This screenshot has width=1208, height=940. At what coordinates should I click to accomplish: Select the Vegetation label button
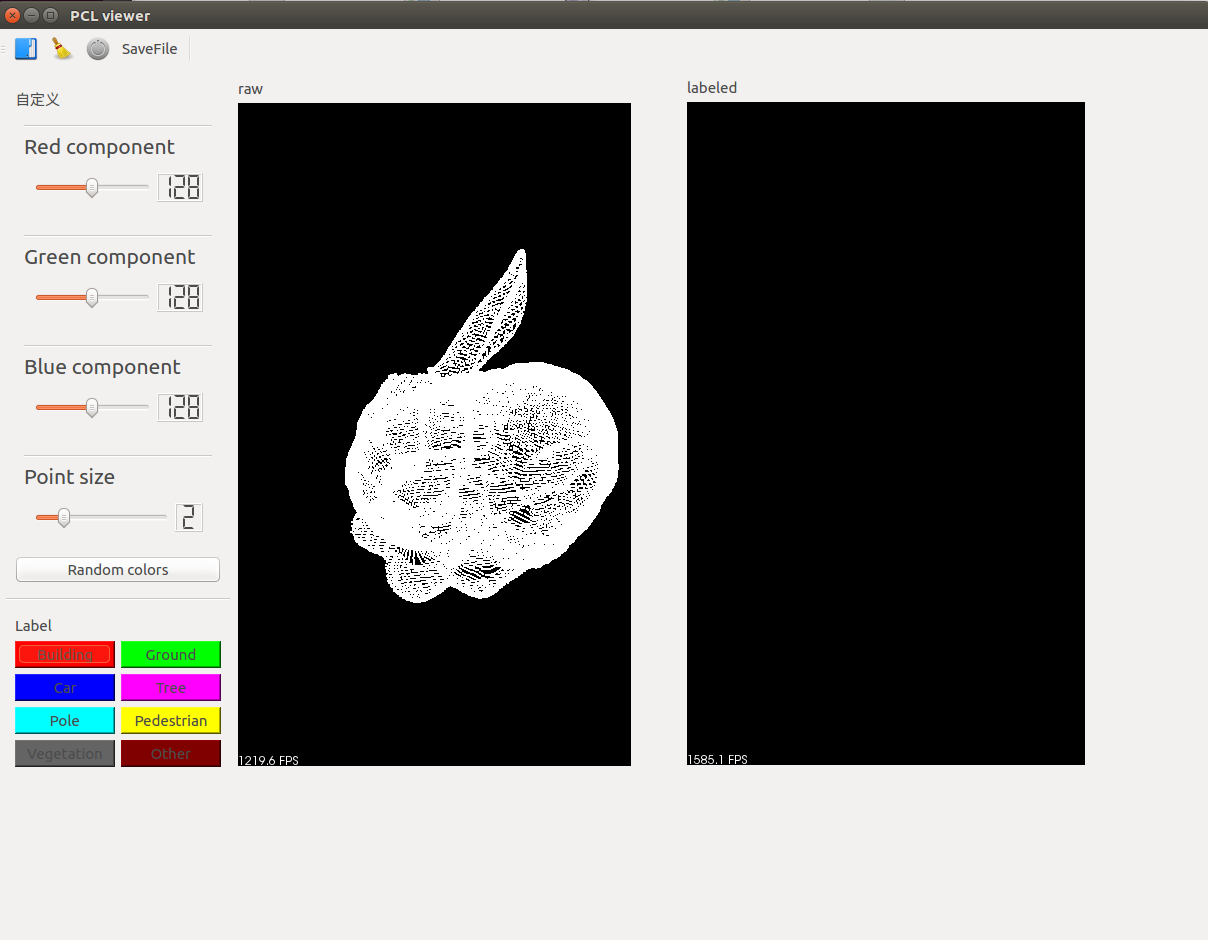click(x=65, y=754)
